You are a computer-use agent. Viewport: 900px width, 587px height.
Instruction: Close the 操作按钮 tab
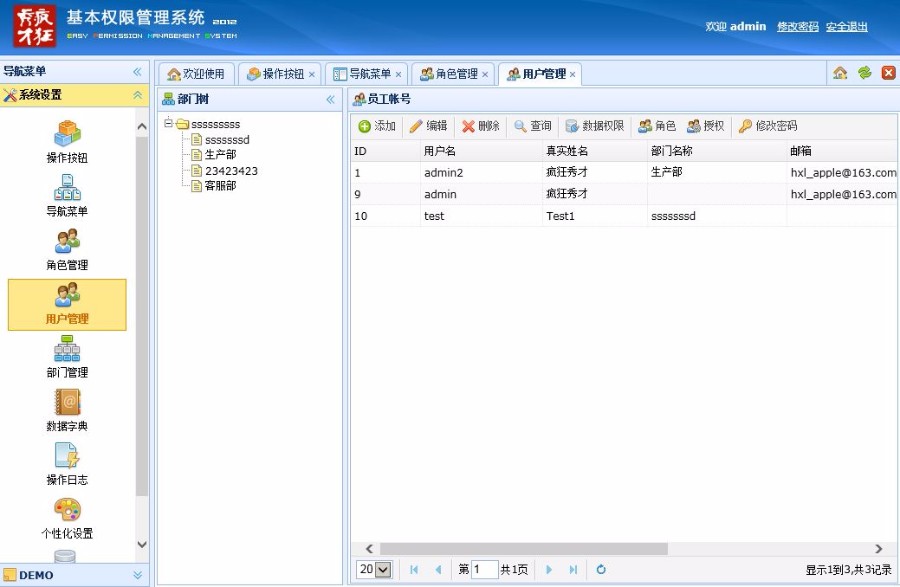point(312,75)
